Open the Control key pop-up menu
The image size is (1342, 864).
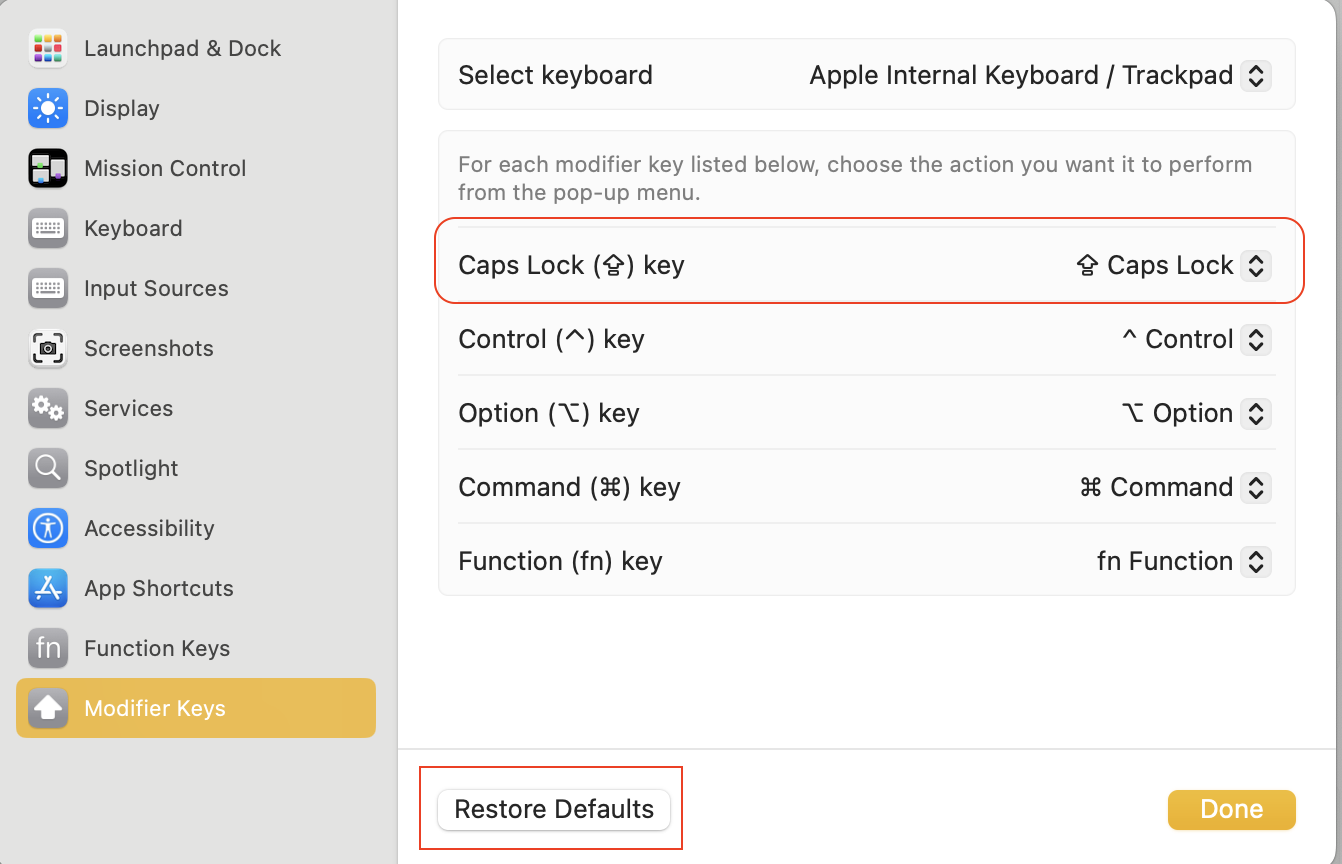[1255, 339]
